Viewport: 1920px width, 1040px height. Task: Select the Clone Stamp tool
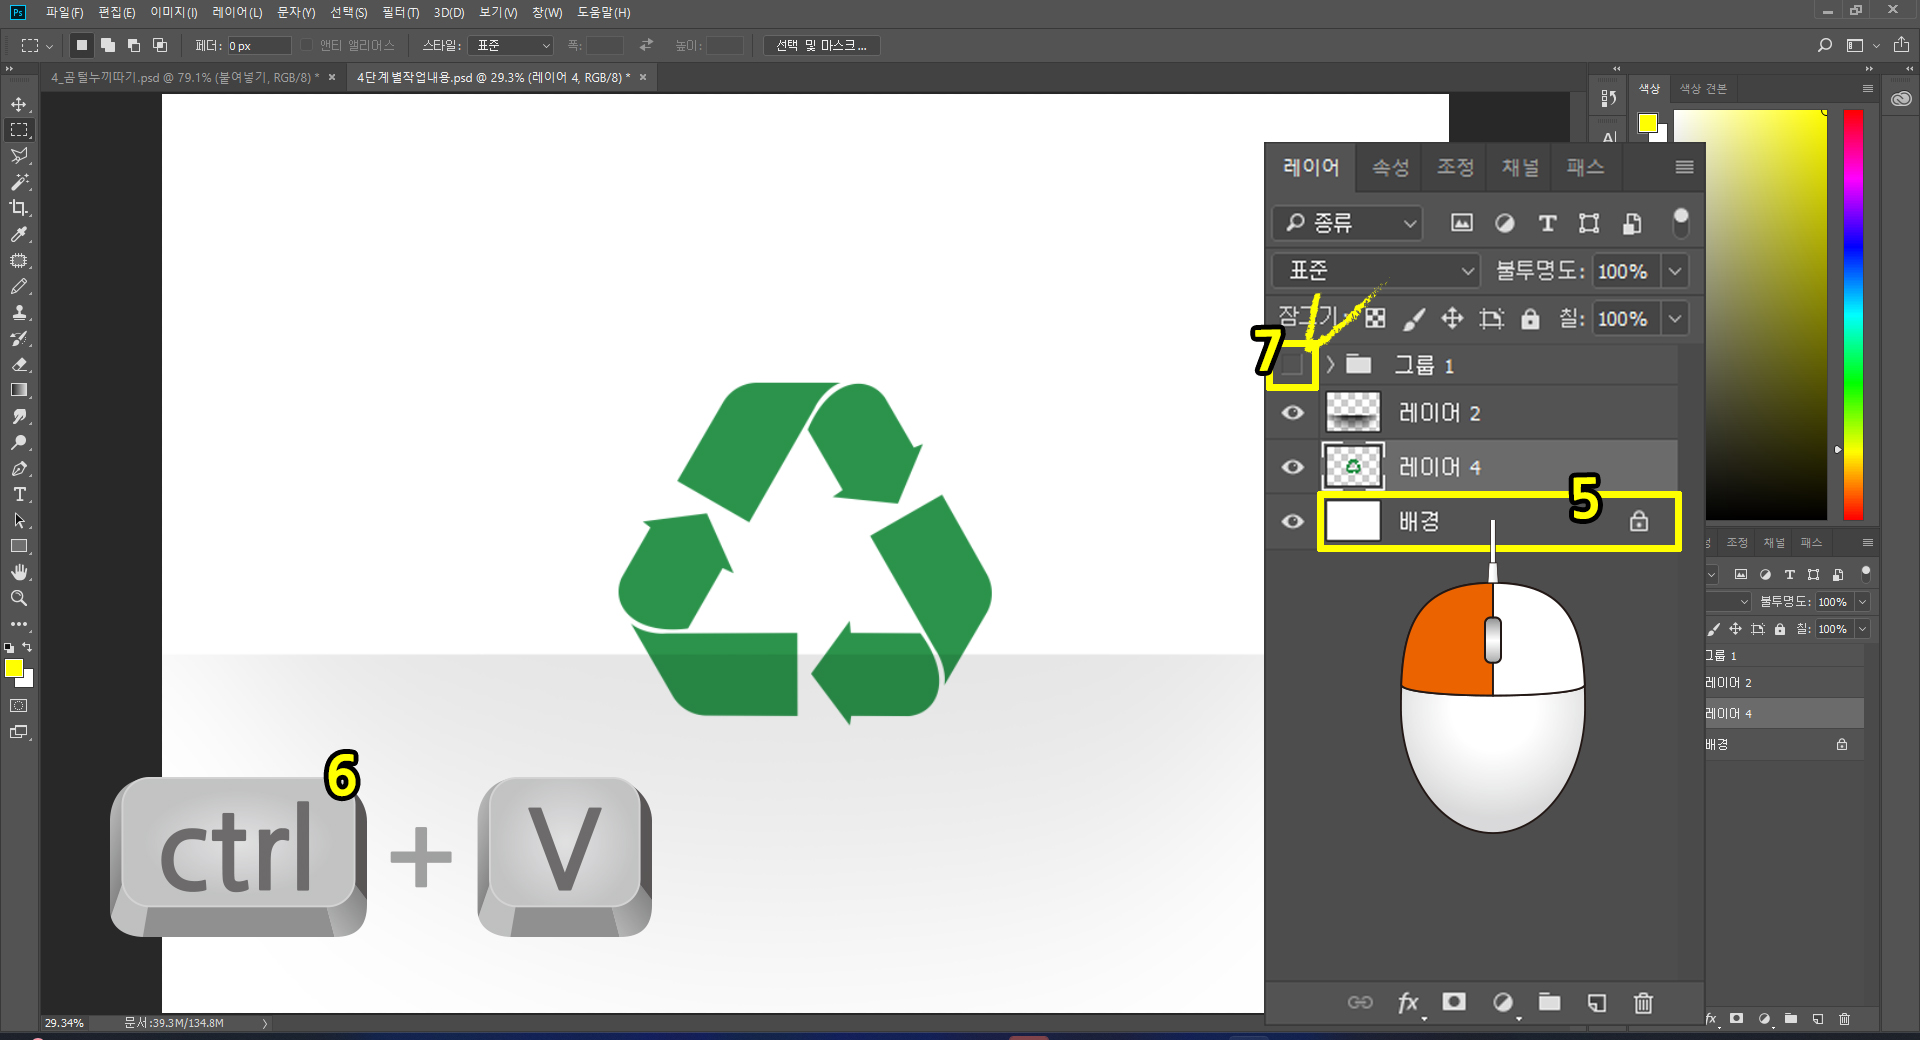pos(19,312)
